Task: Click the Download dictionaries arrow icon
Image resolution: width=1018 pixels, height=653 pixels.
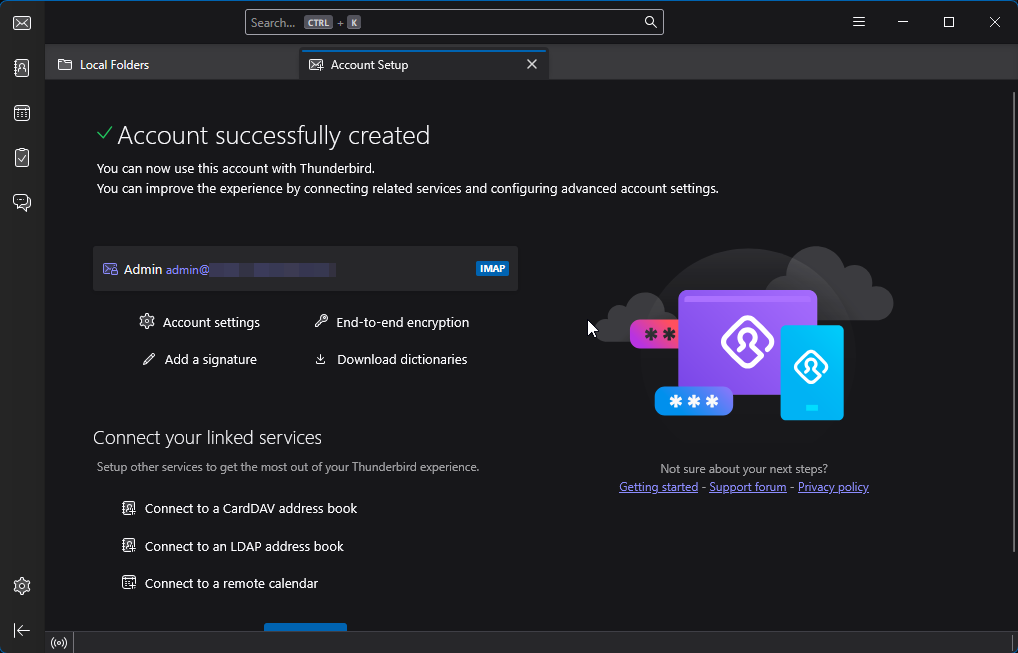Action: pyautogui.click(x=320, y=359)
